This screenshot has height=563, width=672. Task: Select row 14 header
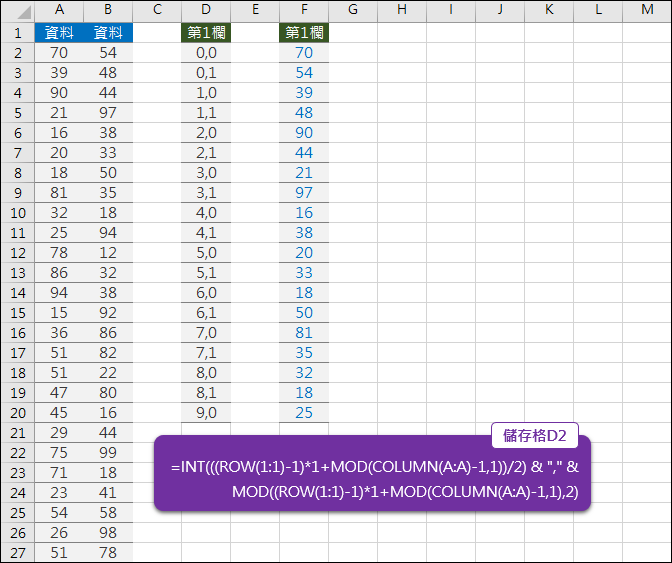coord(18,293)
